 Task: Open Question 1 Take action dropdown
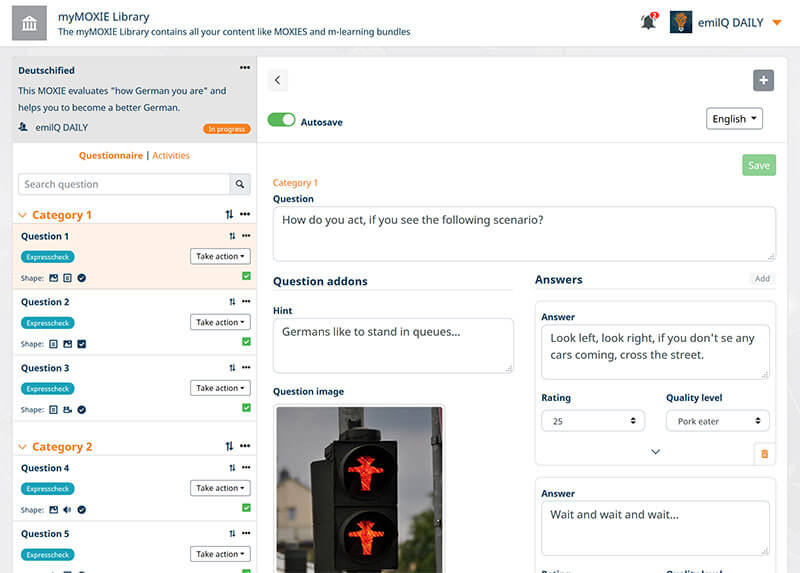click(220, 256)
